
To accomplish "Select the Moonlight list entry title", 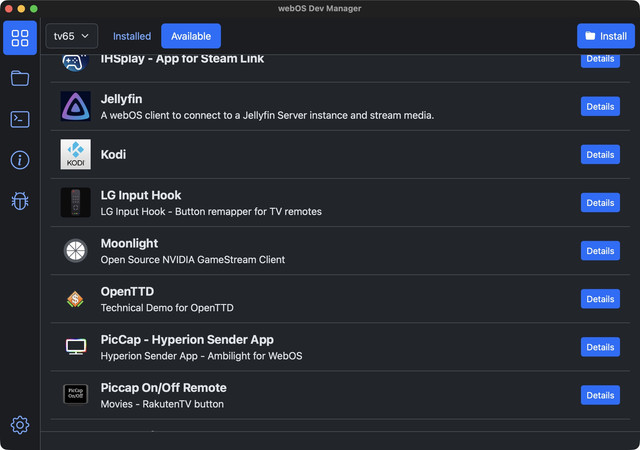I will pos(129,243).
